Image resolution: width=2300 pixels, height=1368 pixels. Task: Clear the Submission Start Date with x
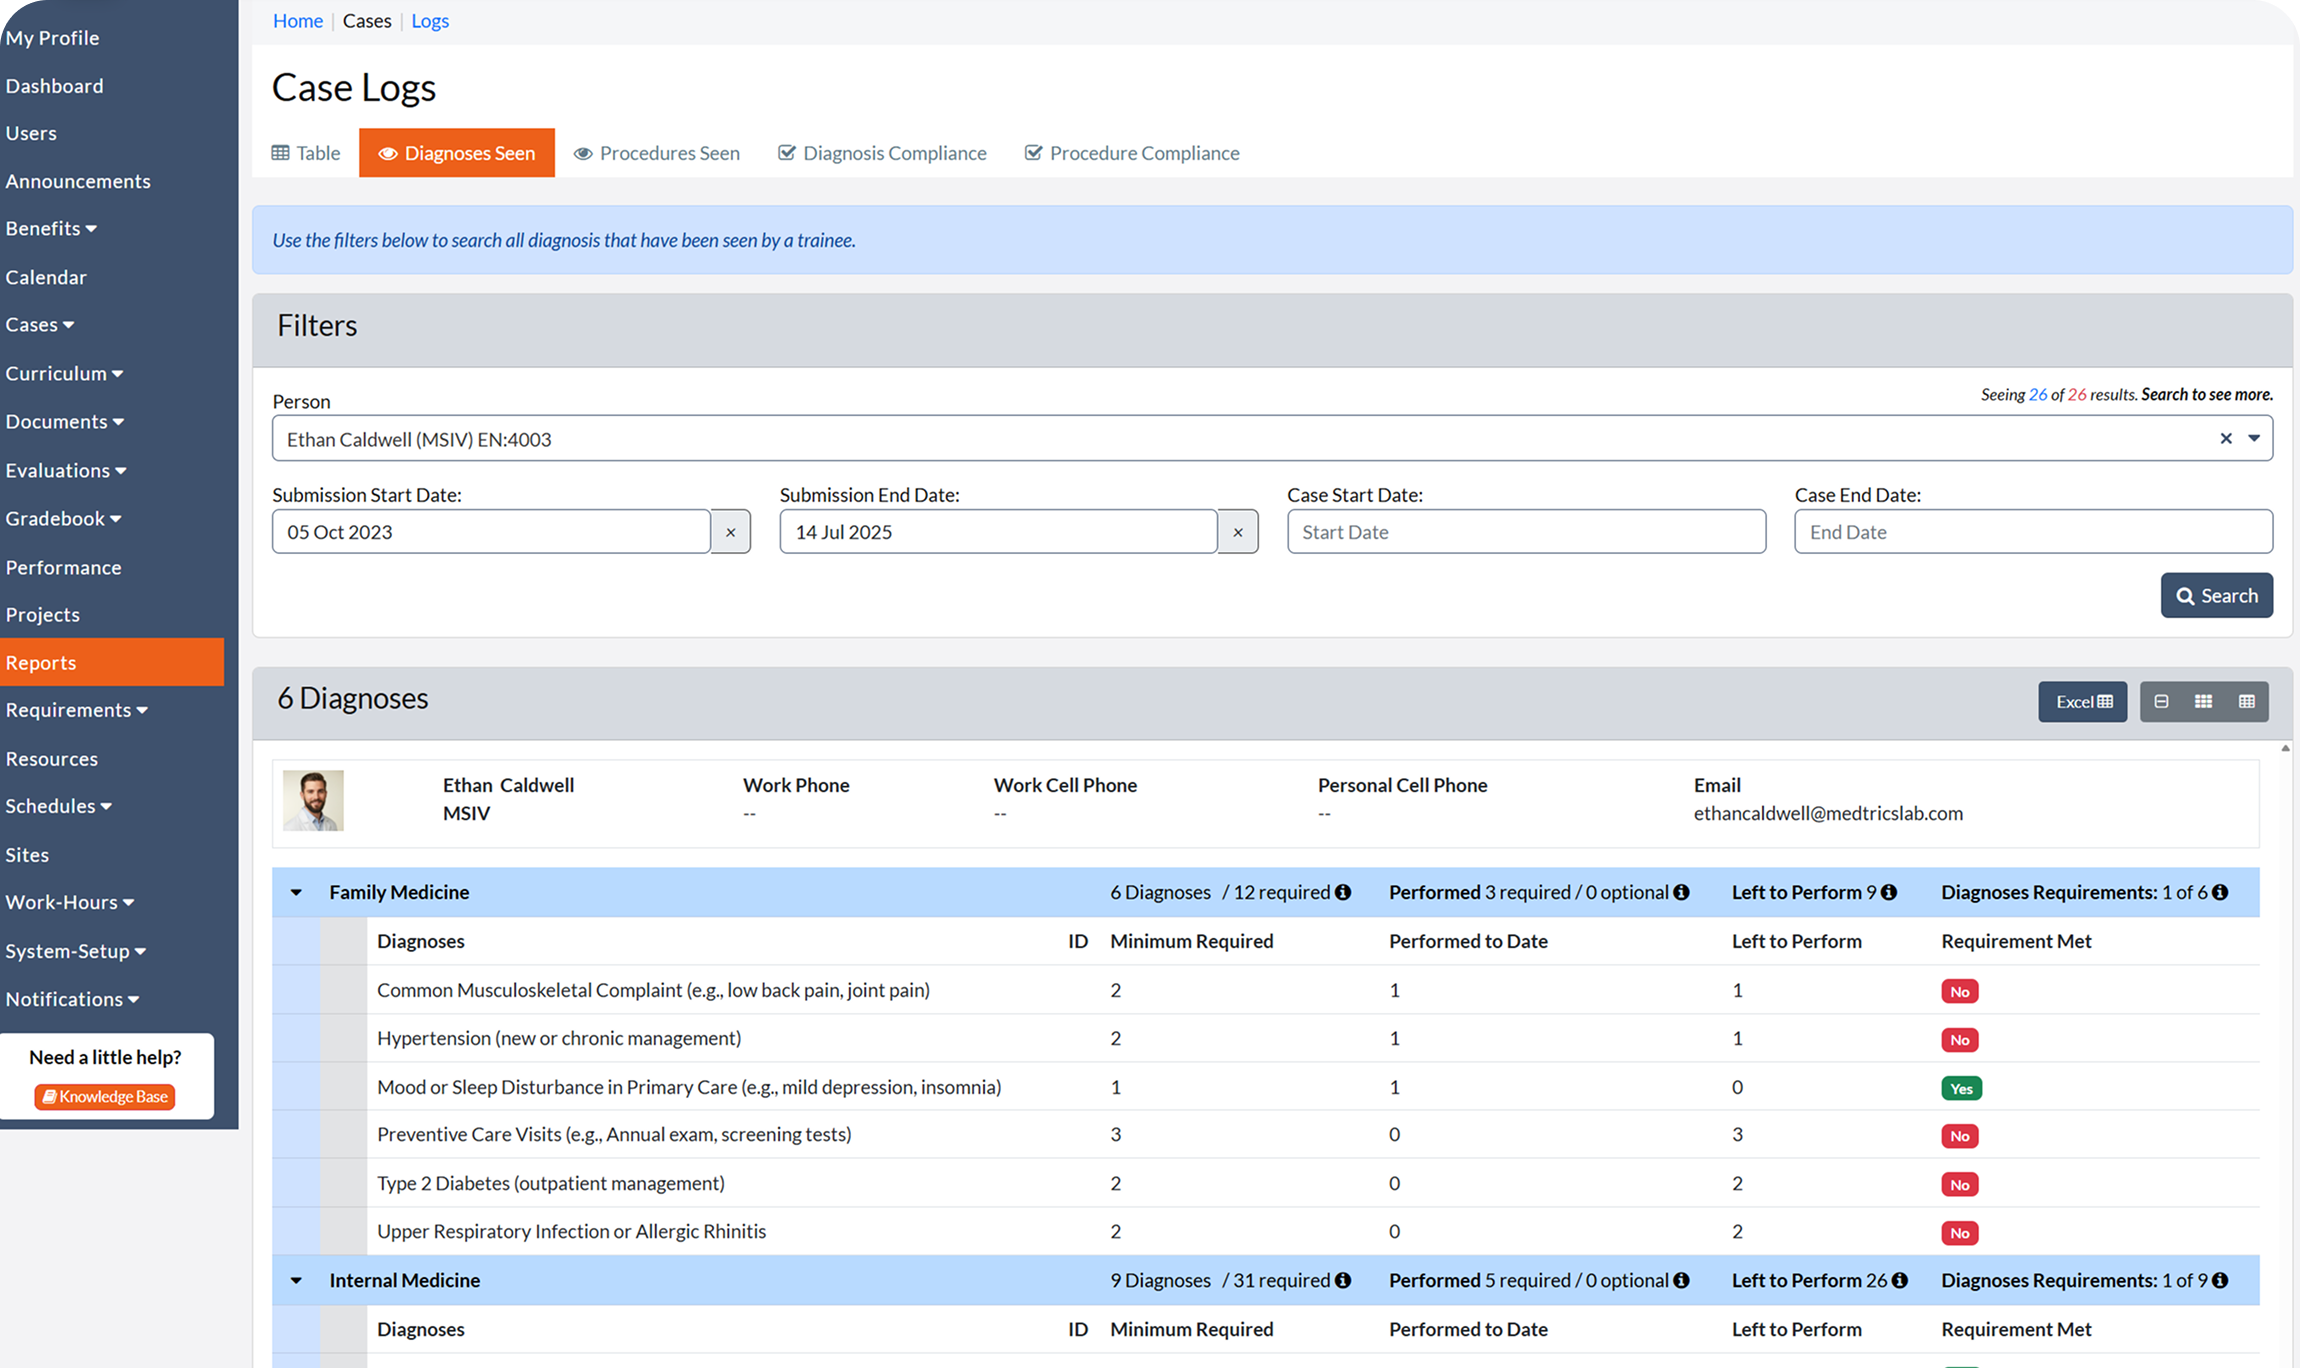click(730, 532)
